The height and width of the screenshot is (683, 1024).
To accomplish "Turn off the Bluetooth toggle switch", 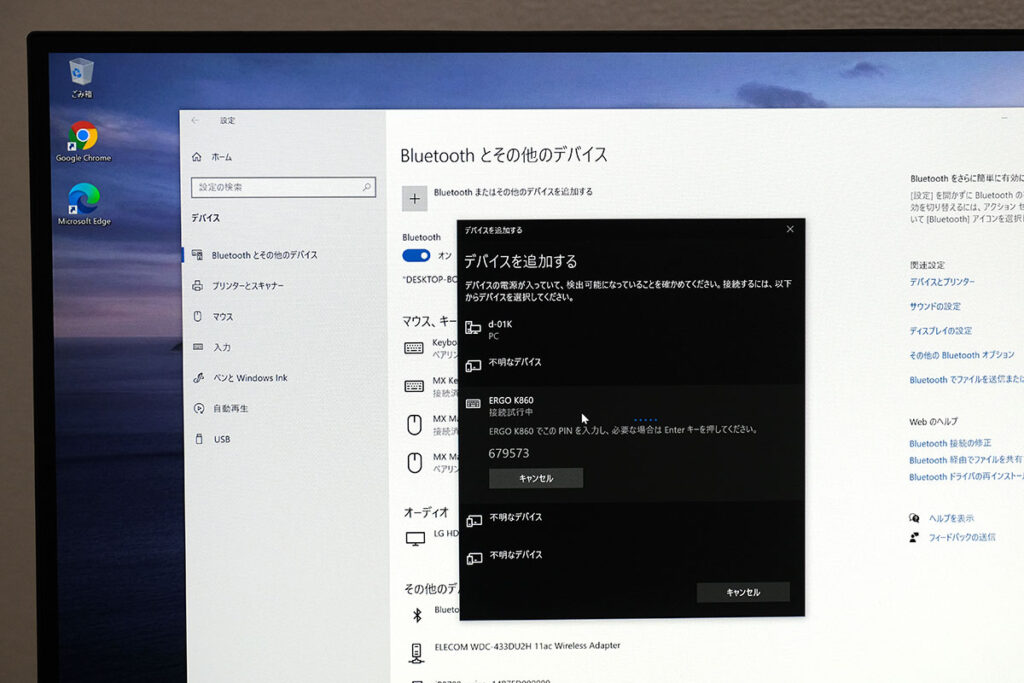I will click(x=416, y=255).
